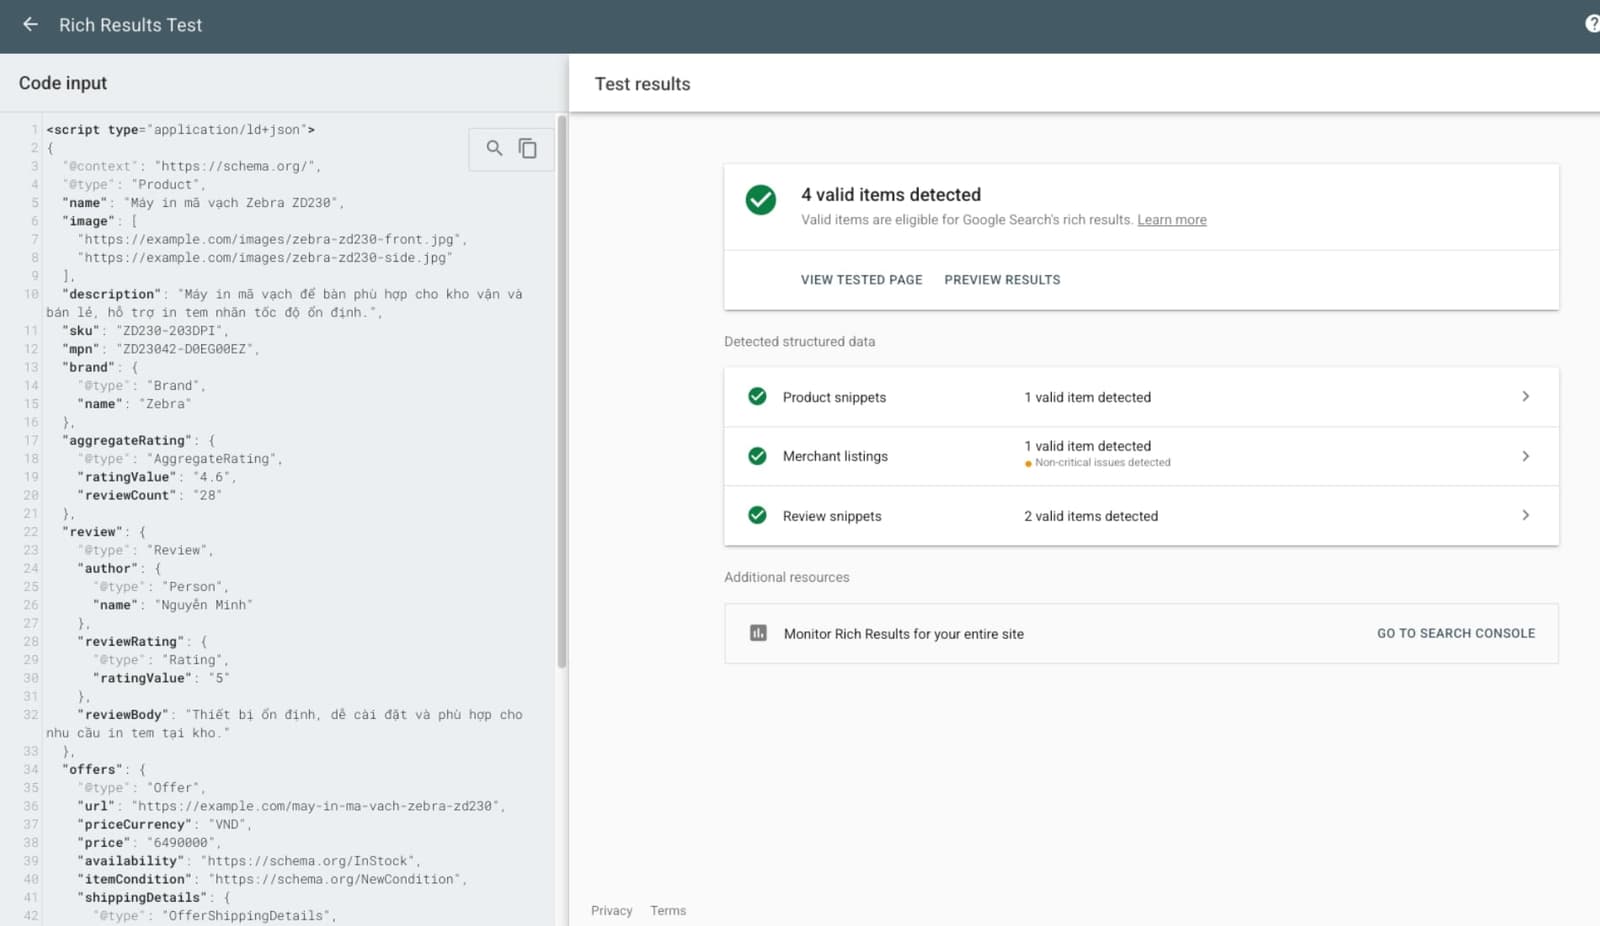
Task: Click code line containing "sku" value
Action: (145, 331)
